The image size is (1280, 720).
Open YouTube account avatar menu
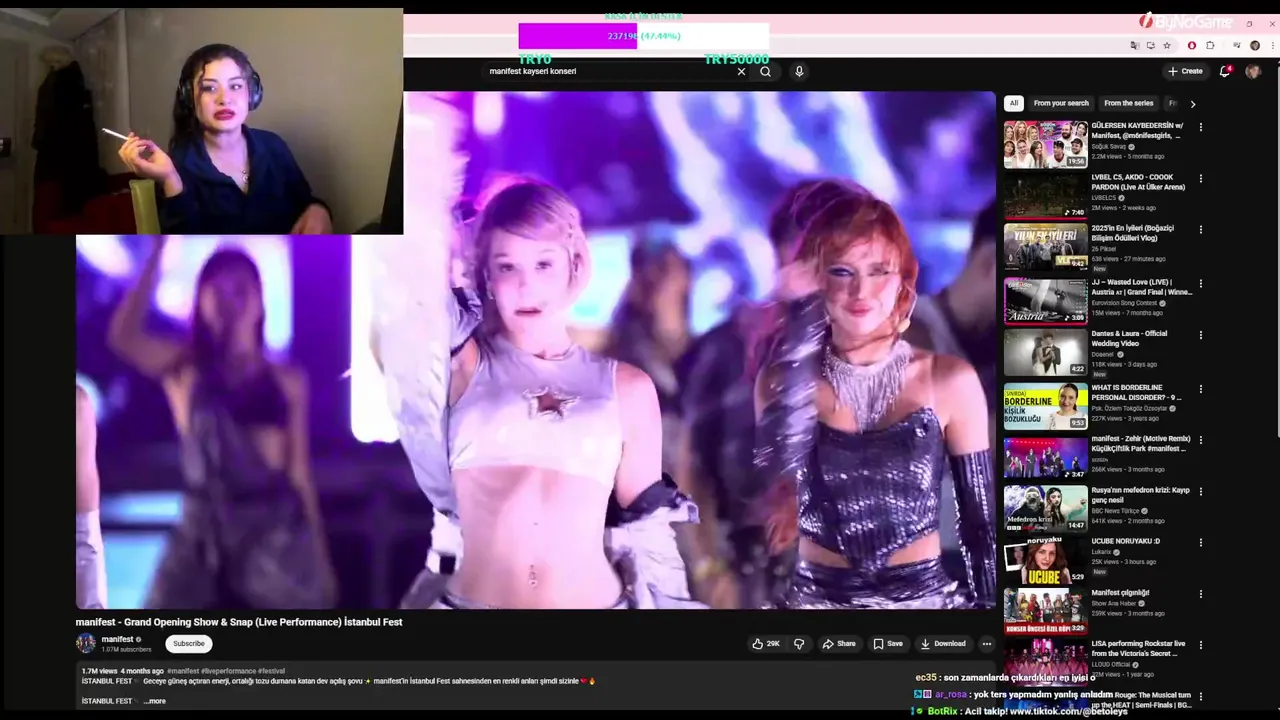tap(1253, 71)
